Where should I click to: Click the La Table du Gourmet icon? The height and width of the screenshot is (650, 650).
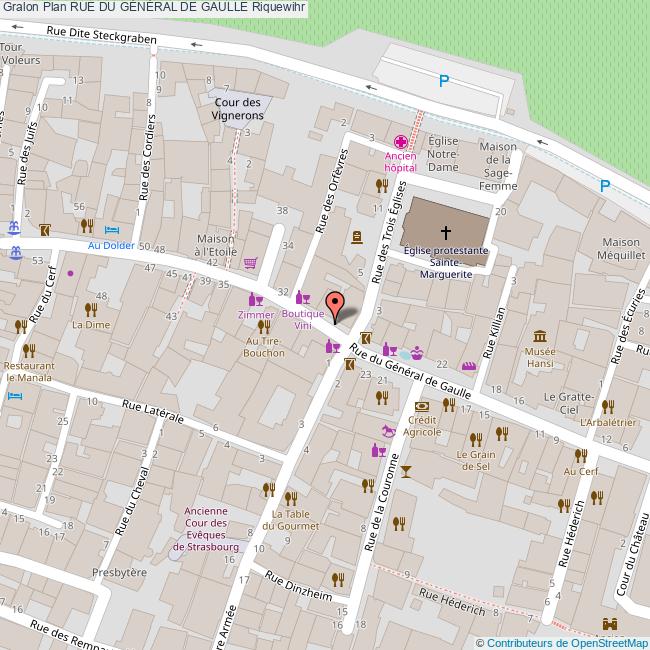(290, 497)
